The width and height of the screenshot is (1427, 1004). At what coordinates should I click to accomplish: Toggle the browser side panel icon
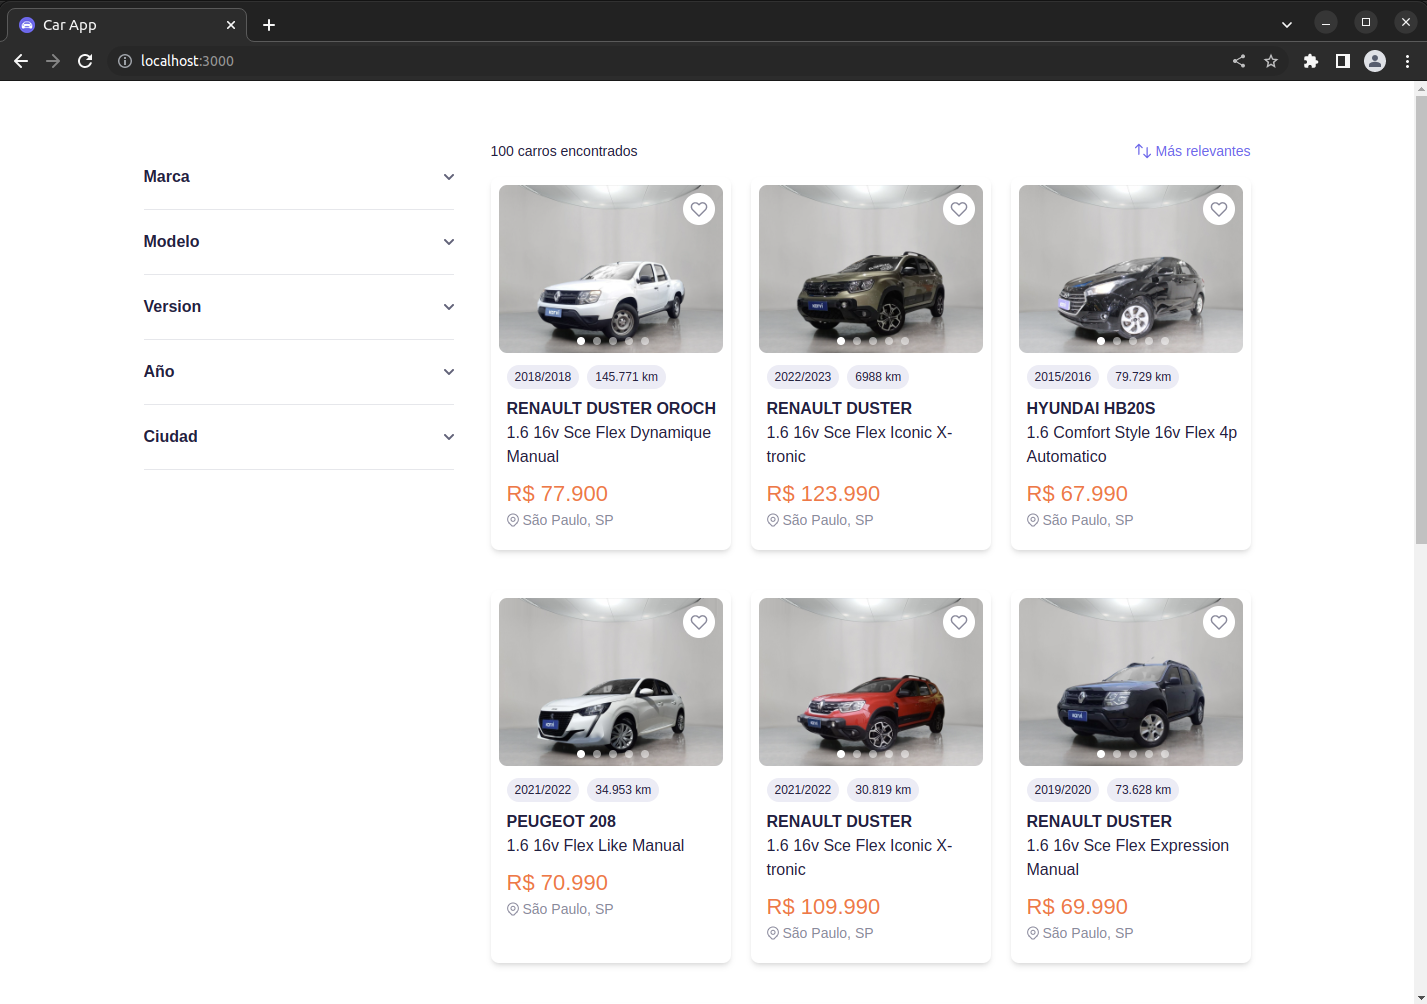point(1343,61)
